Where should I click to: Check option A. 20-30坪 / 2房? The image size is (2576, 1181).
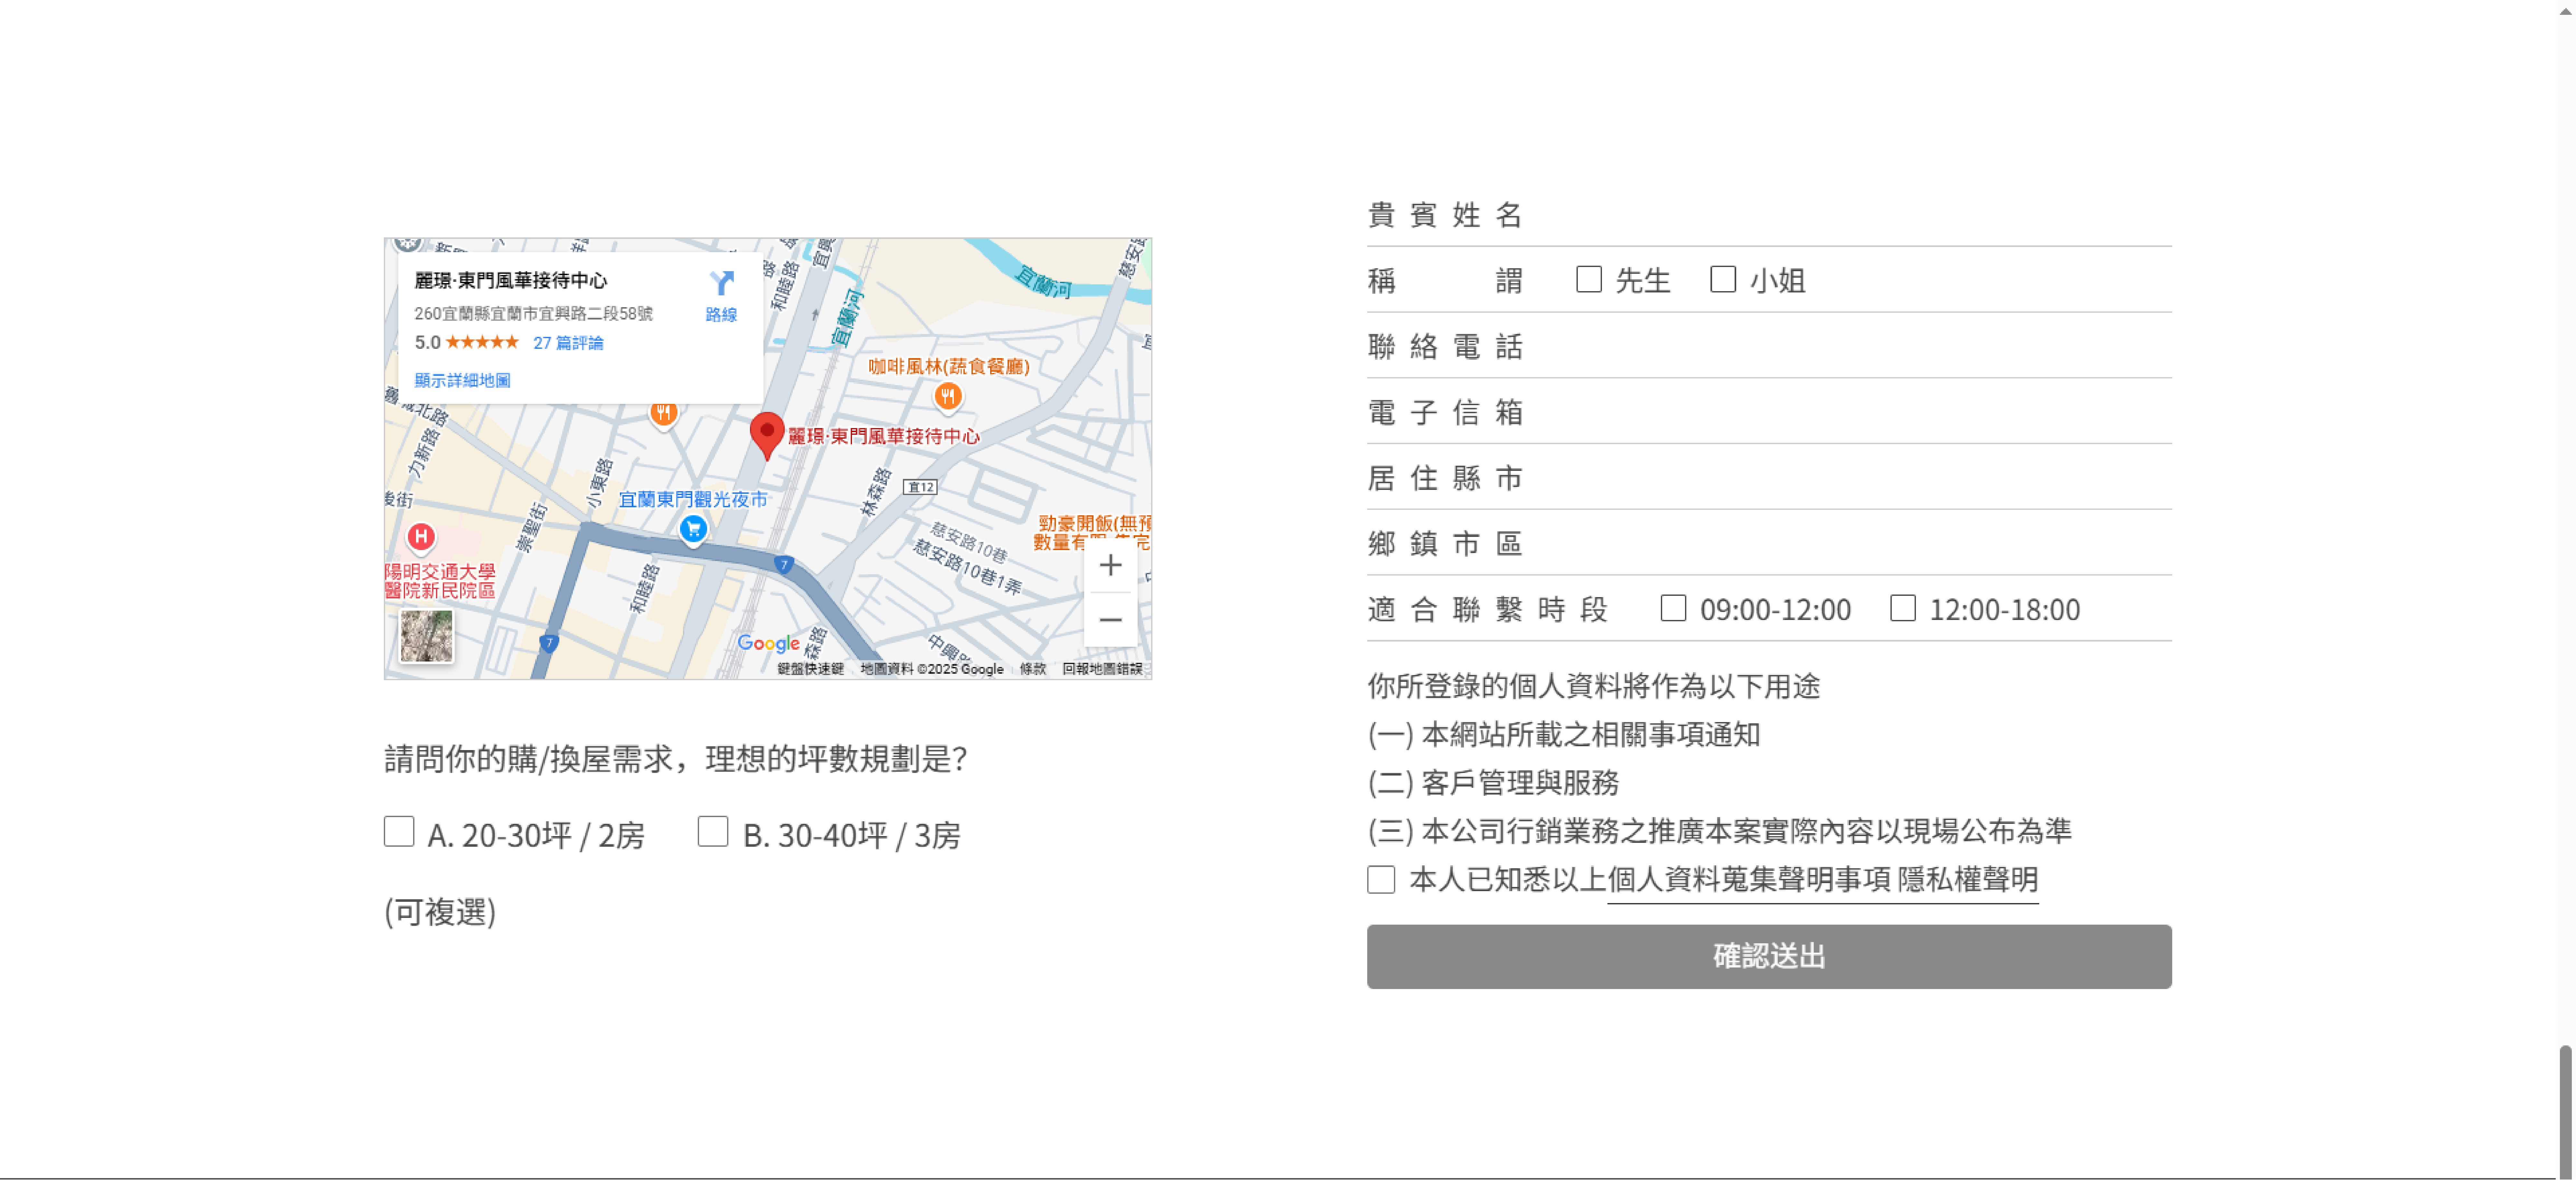click(399, 832)
